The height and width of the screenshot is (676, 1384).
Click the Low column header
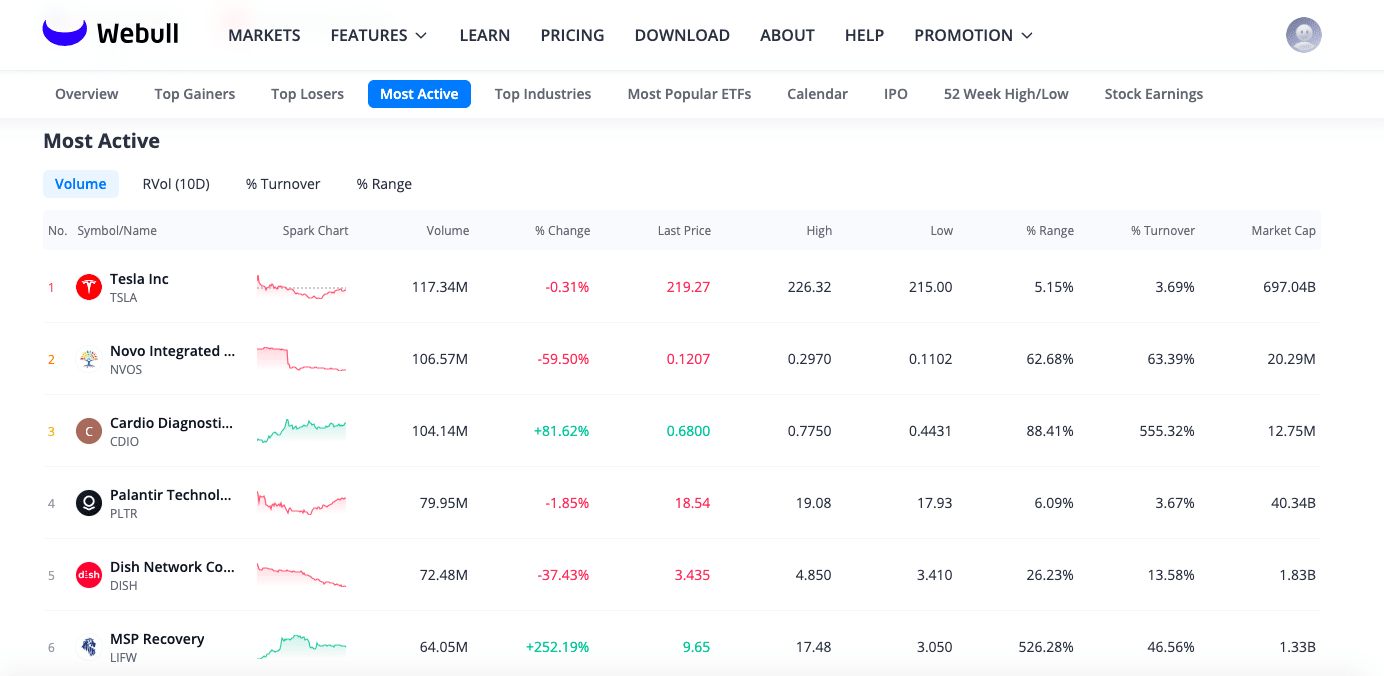click(x=942, y=231)
